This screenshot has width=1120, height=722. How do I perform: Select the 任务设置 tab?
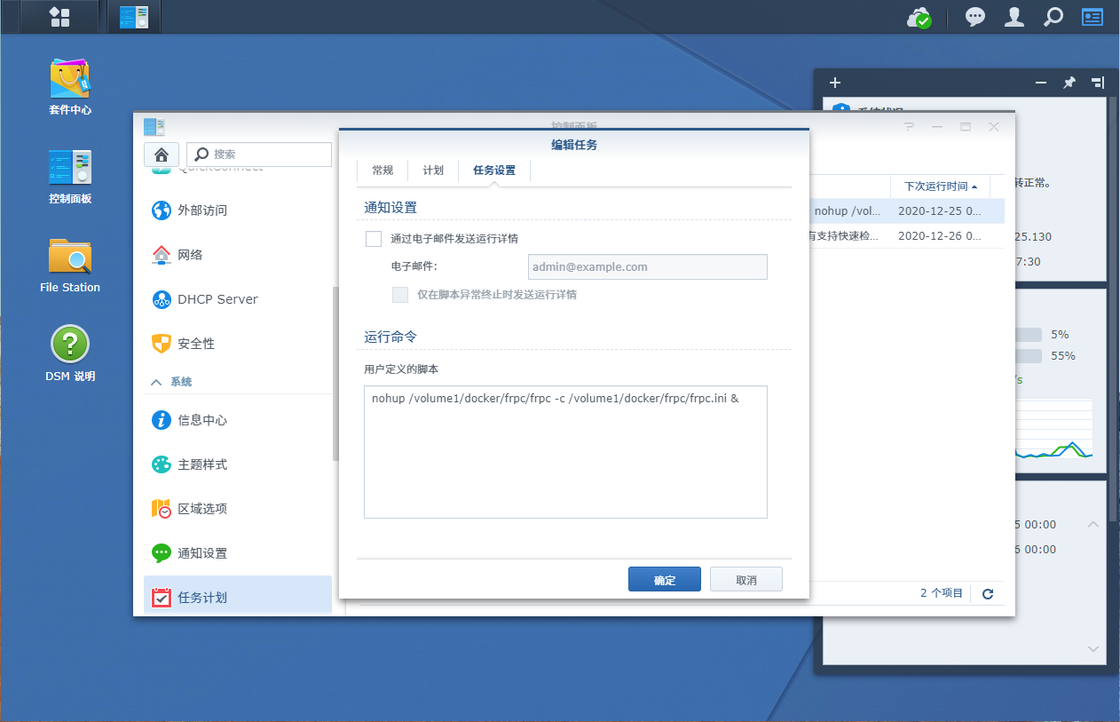pyautogui.click(x=494, y=170)
